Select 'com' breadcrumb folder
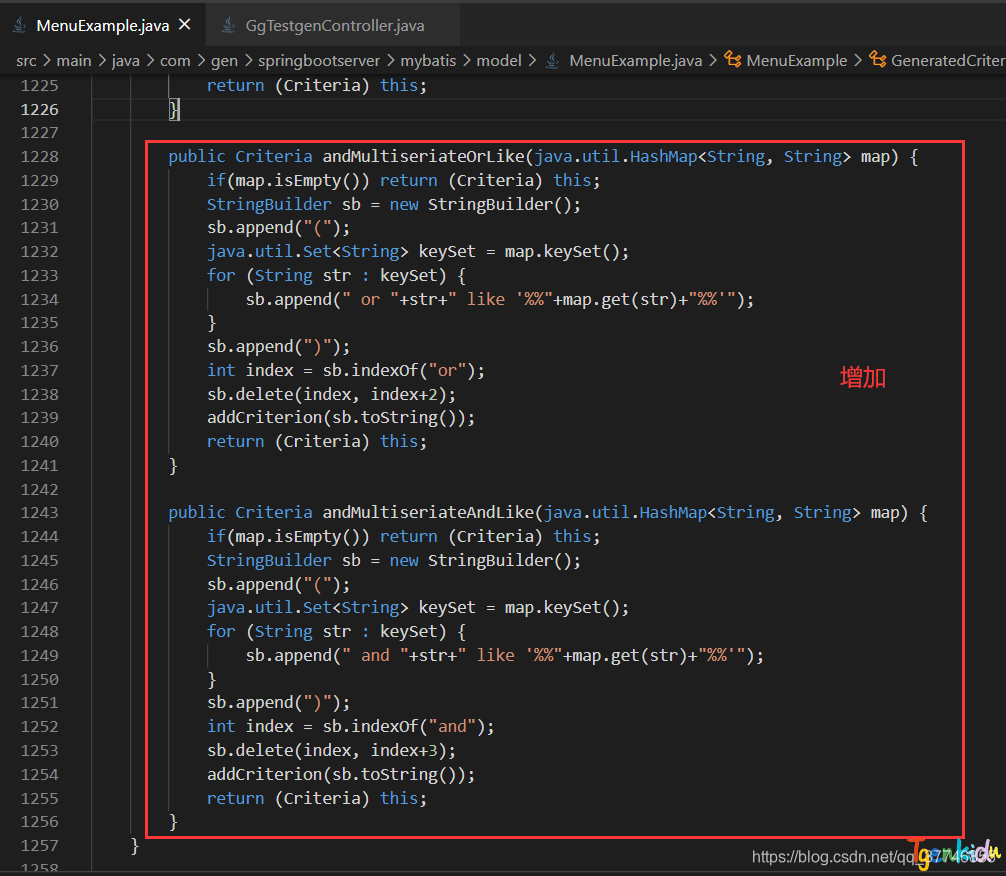 pyautogui.click(x=175, y=61)
